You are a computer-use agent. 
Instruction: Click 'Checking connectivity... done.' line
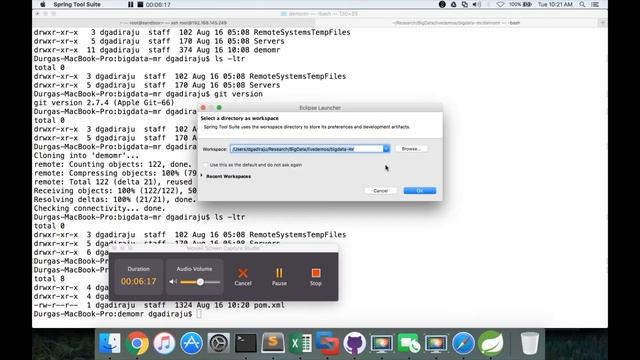pyautogui.click(x=100, y=209)
